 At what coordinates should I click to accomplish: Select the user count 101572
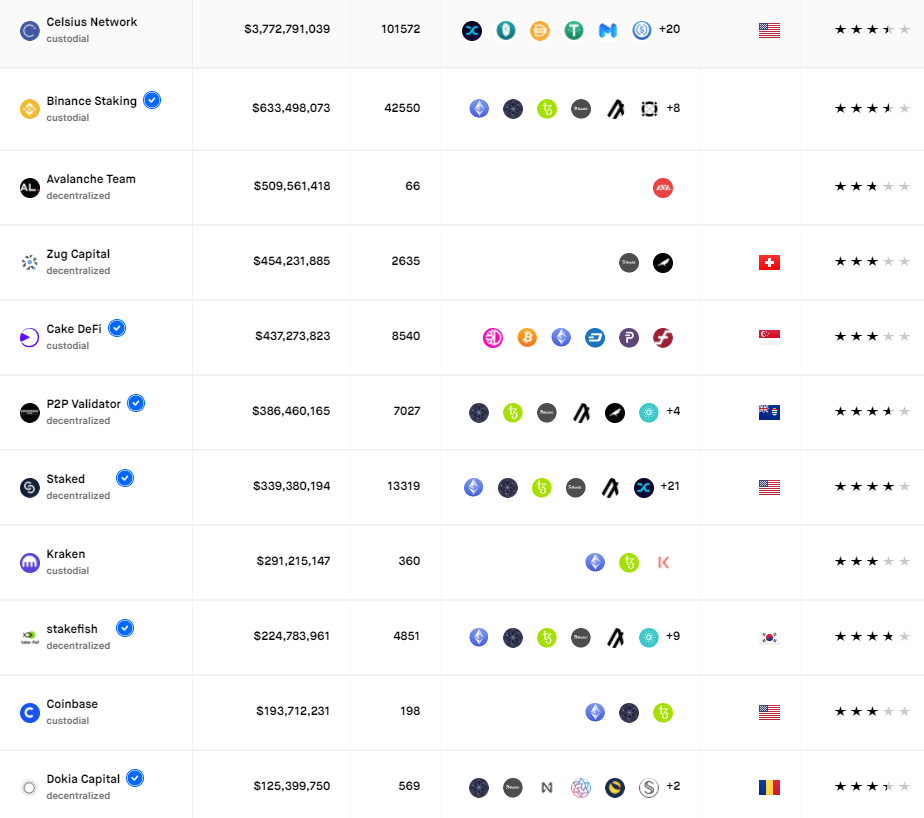click(401, 29)
